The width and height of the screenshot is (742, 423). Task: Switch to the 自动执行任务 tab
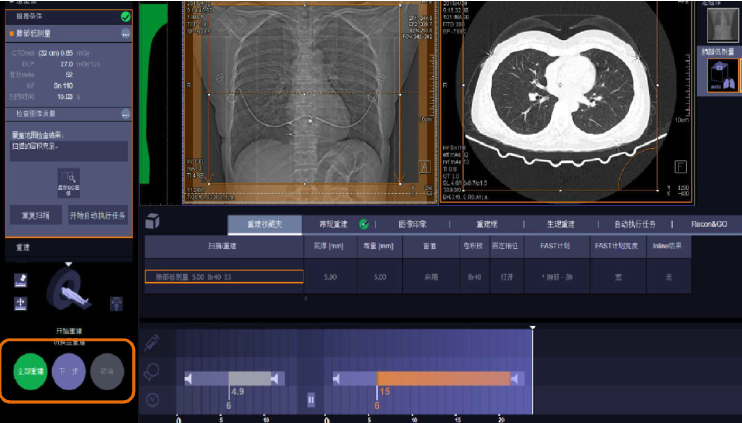(635, 224)
